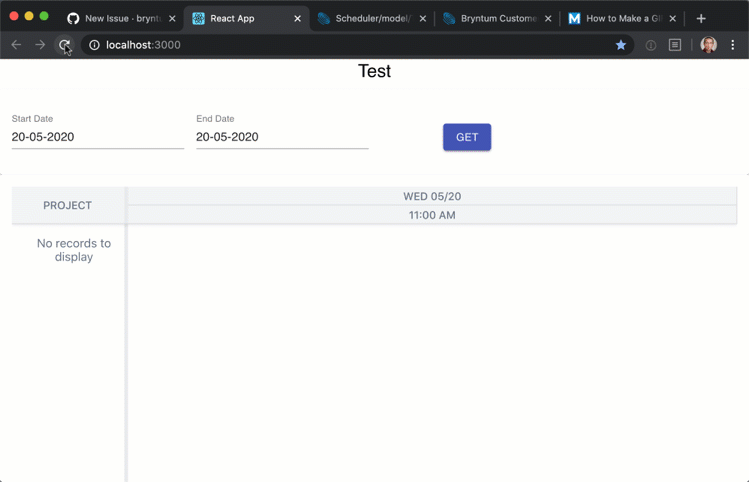Click the green macOS fullscreen button

pos(44,16)
